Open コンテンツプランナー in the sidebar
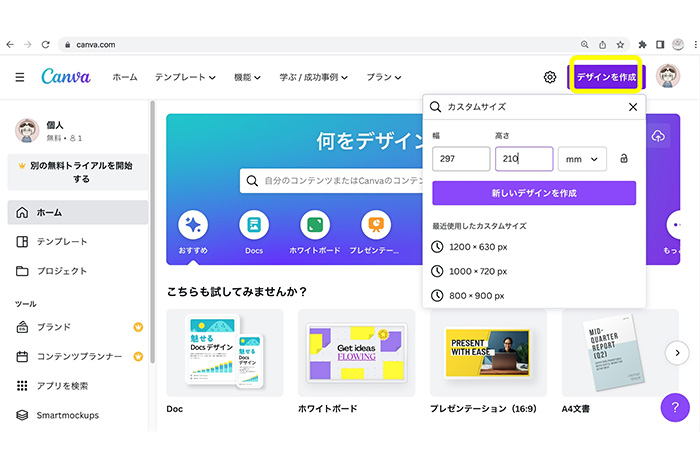The width and height of the screenshot is (700, 467). coord(78,356)
